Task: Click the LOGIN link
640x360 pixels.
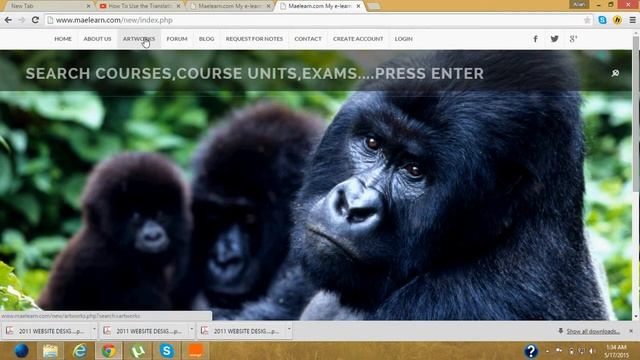Action: coord(403,39)
